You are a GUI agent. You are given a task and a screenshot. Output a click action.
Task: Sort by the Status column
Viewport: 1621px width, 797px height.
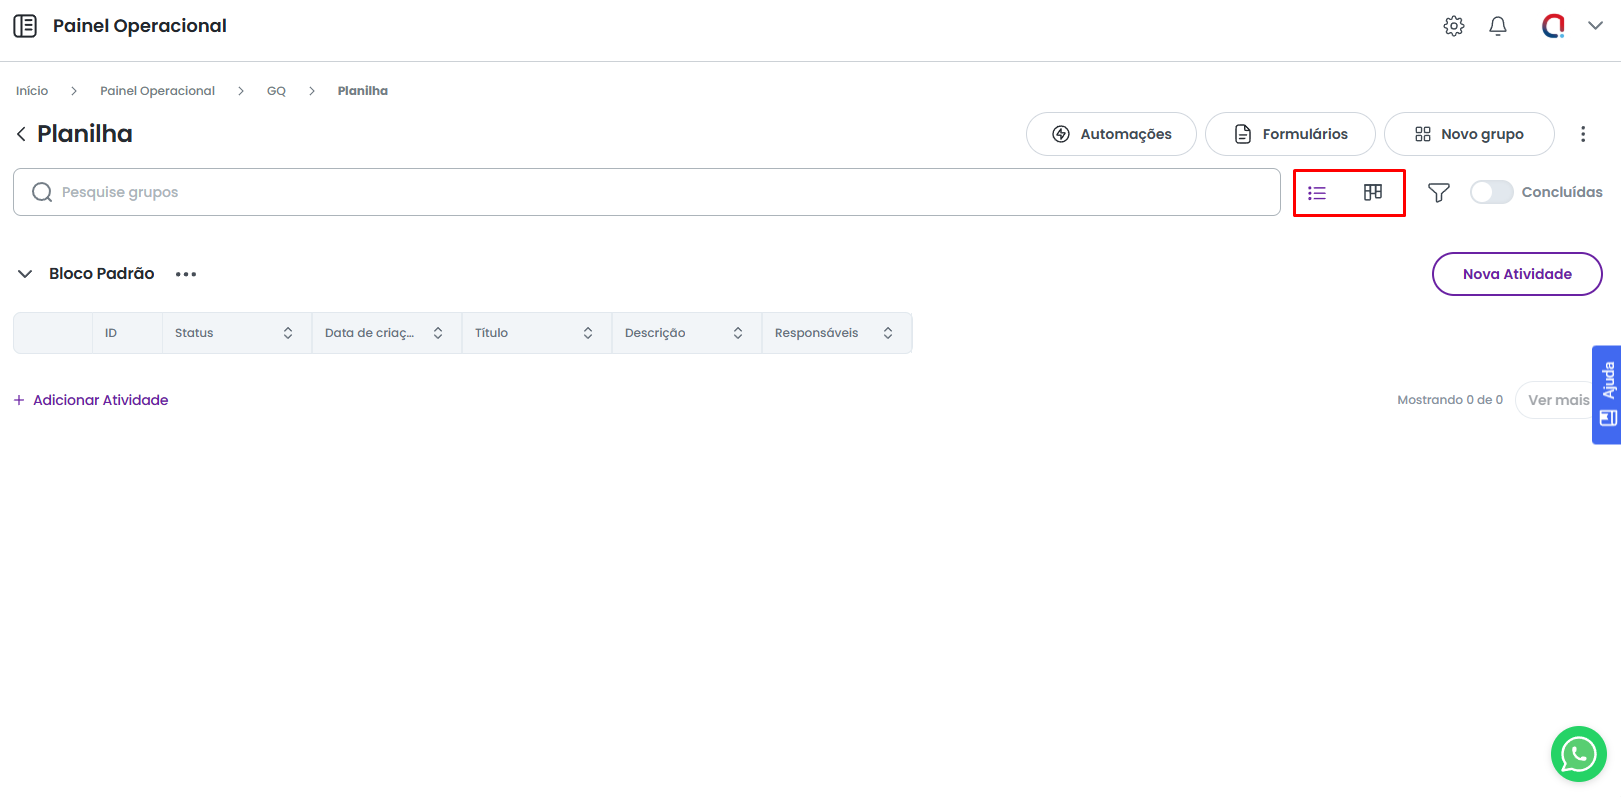click(288, 333)
